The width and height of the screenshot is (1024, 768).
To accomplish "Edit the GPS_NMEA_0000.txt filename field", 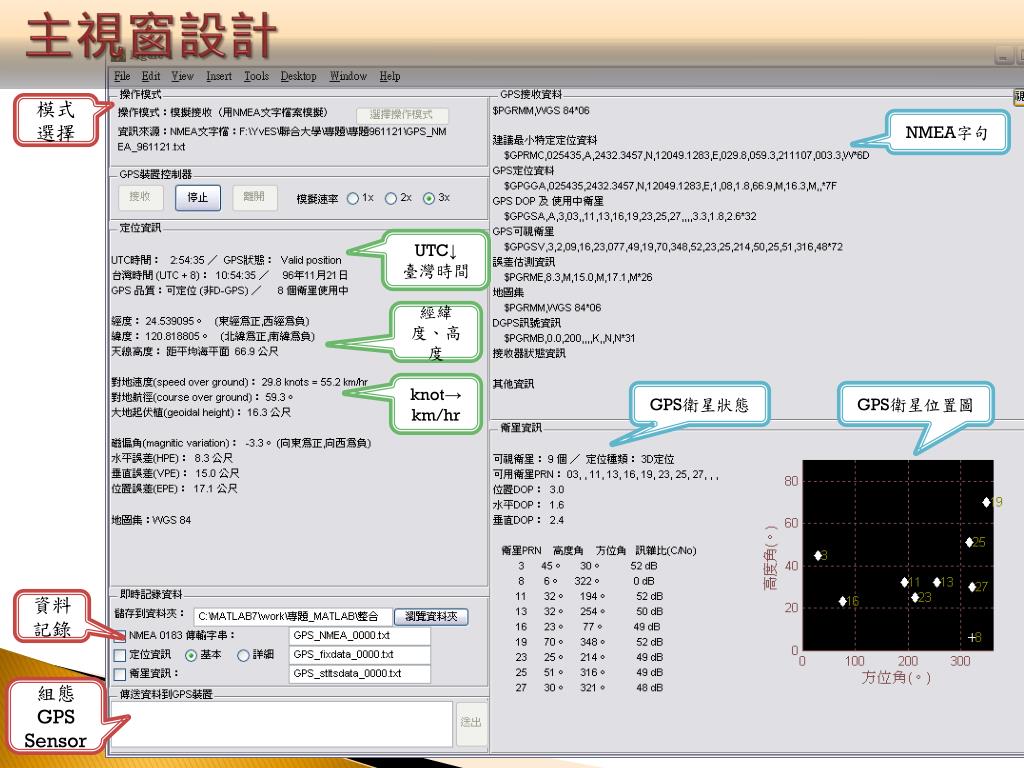I will pos(359,635).
